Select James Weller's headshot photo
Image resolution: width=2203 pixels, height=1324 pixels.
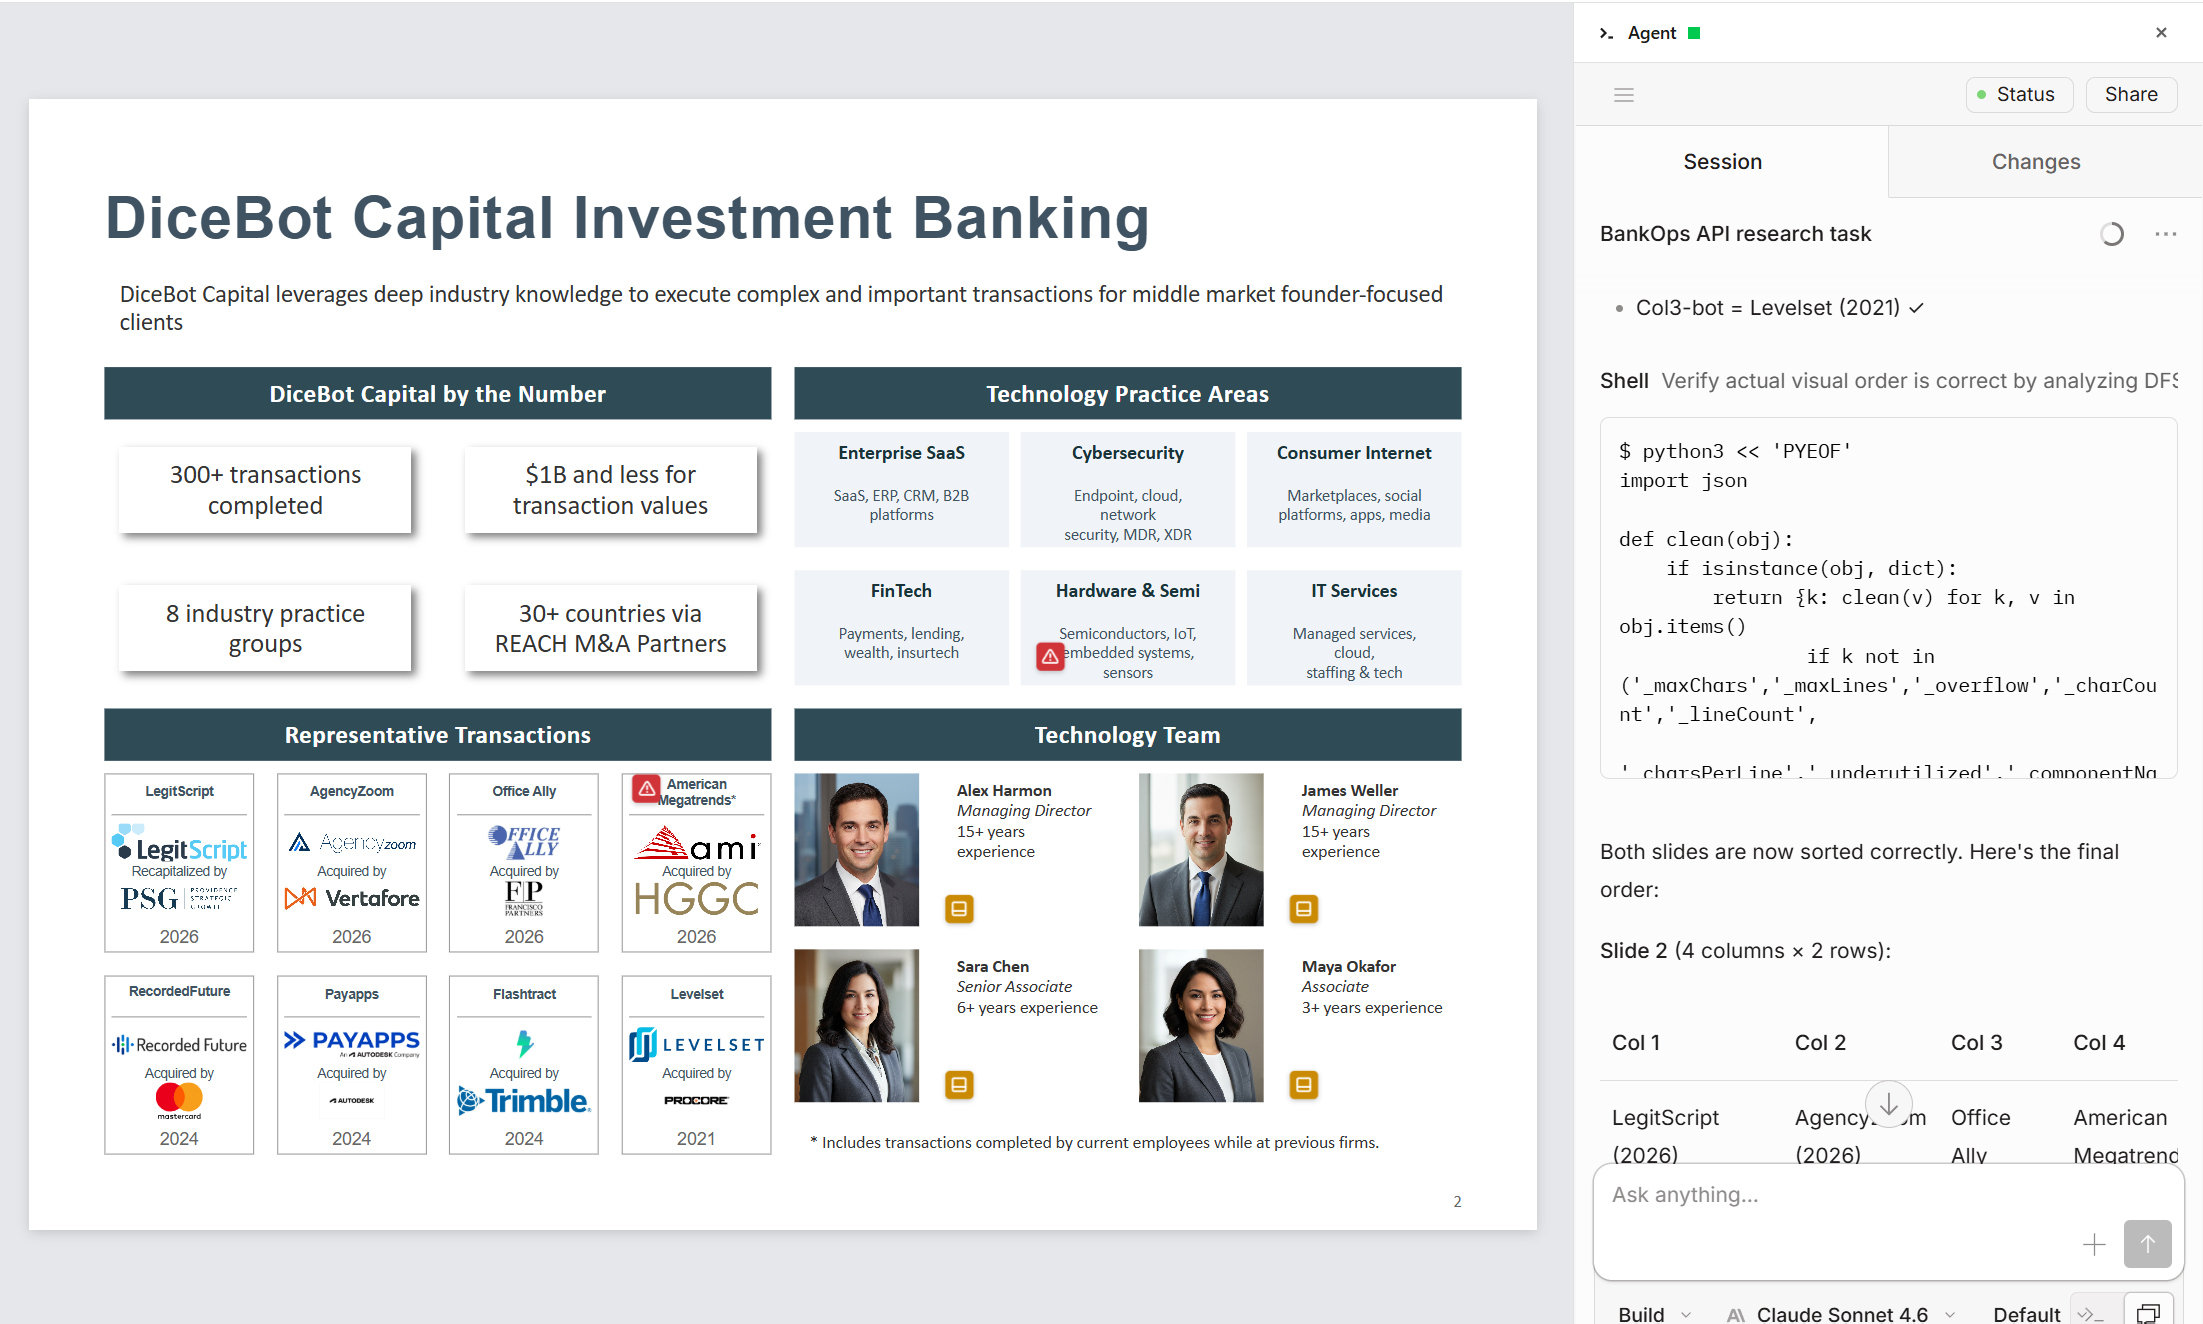click(x=1201, y=850)
